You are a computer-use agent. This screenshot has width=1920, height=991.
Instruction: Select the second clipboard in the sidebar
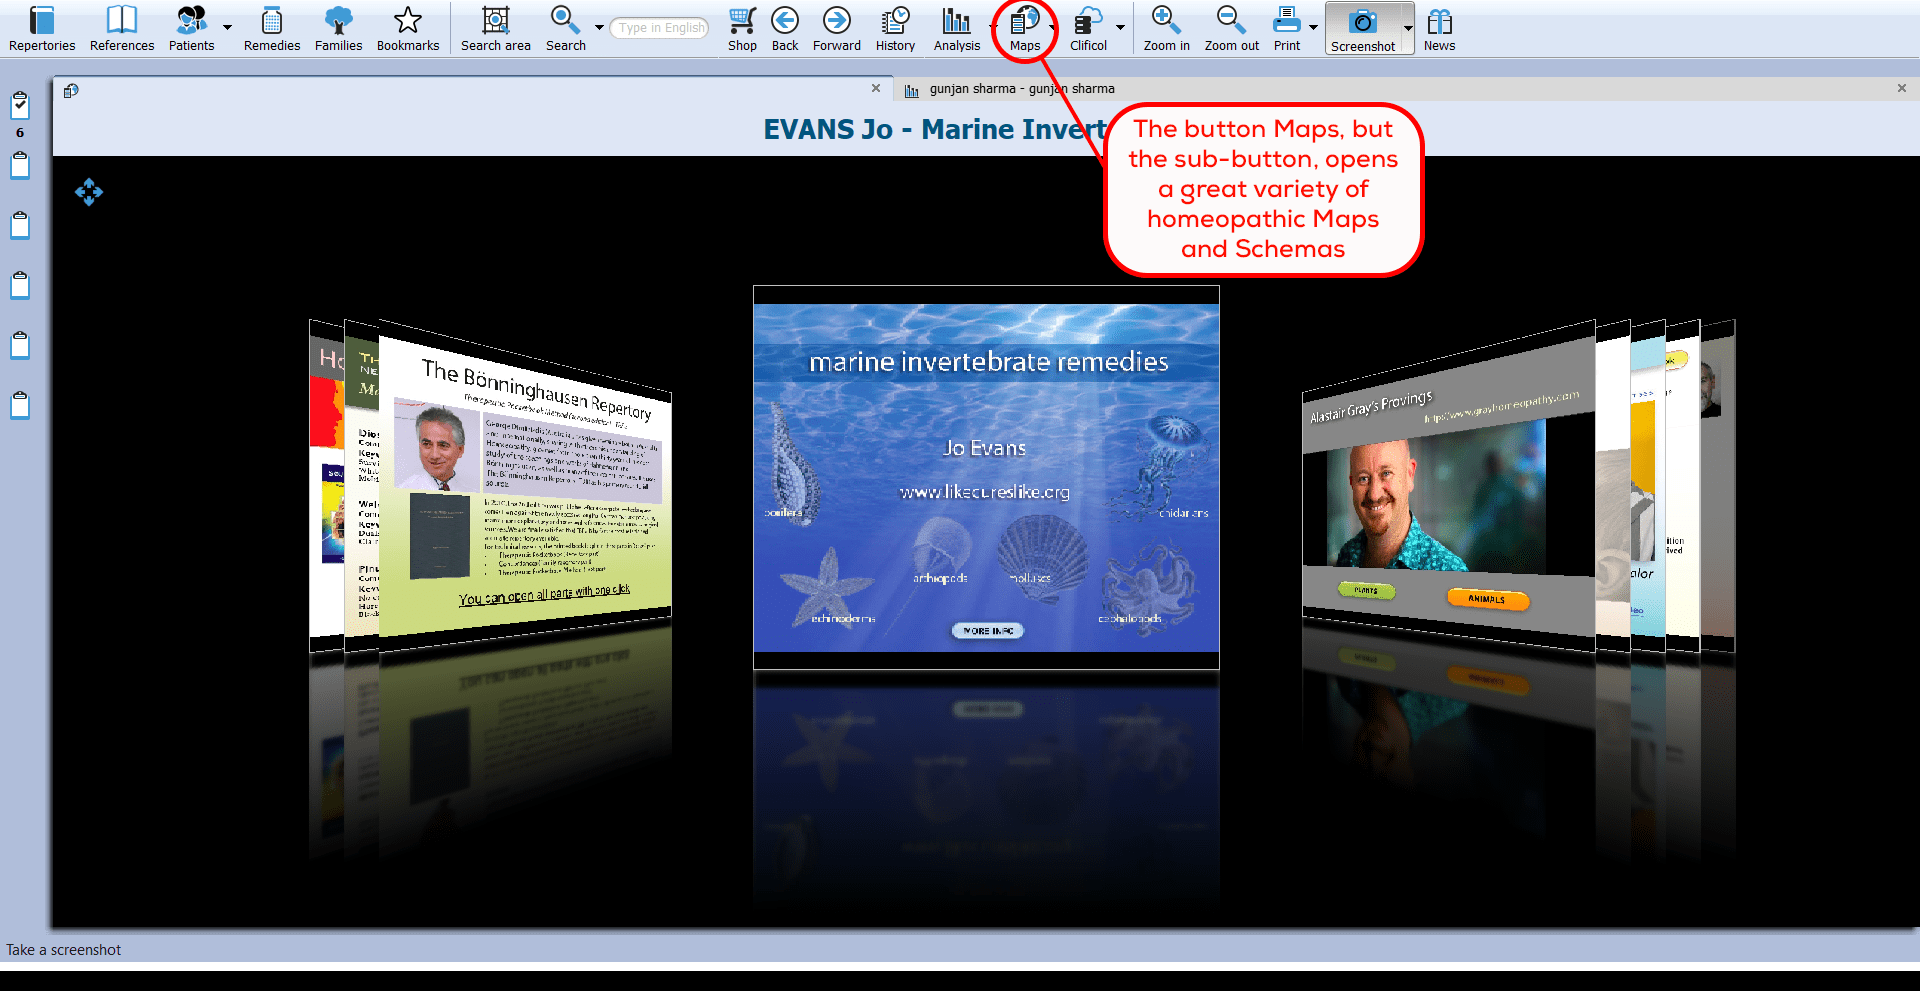pyautogui.click(x=19, y=166)
